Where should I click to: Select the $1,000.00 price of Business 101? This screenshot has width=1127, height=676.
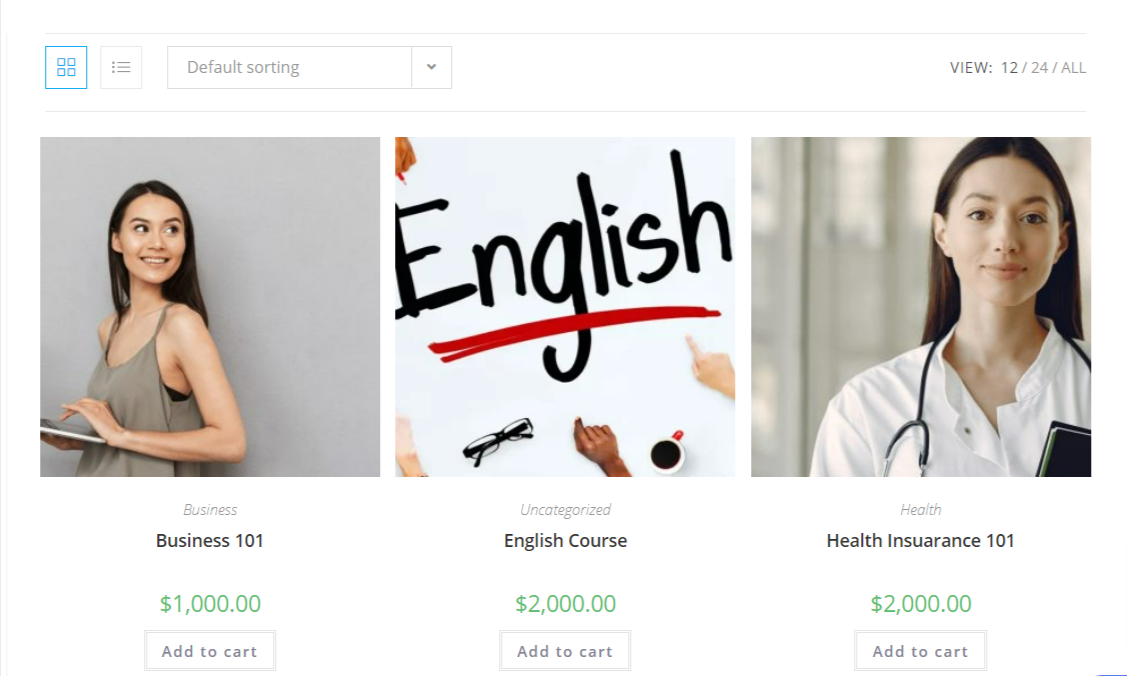(210, 603)
